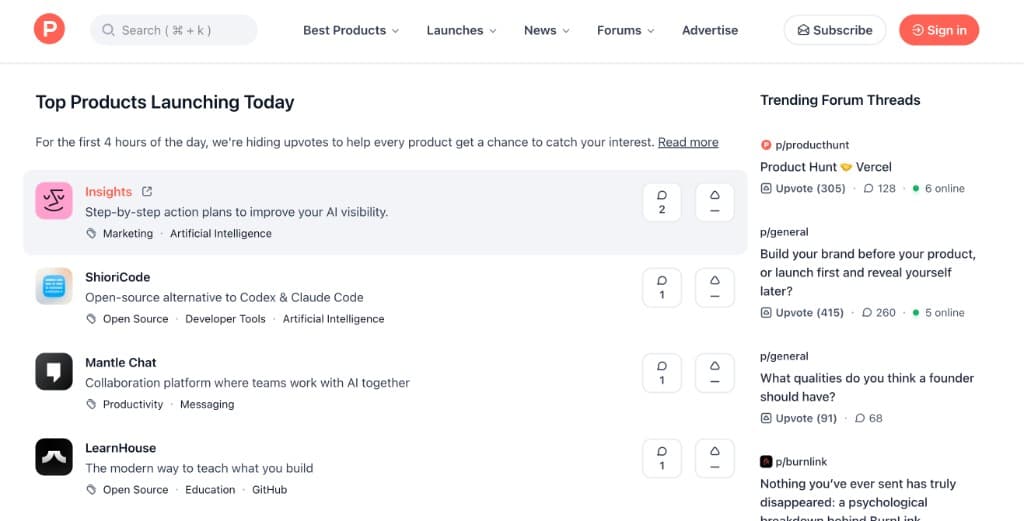Select Open Source tag under LearnHouse
The height and width of the screenshot is (521, 1024).
pos(135,490)
